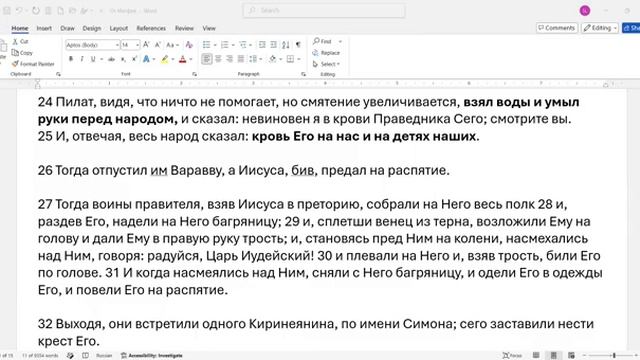Viewport: 640px width, 360px height.
Task: Open the References tab
Action: click(151, 28)
